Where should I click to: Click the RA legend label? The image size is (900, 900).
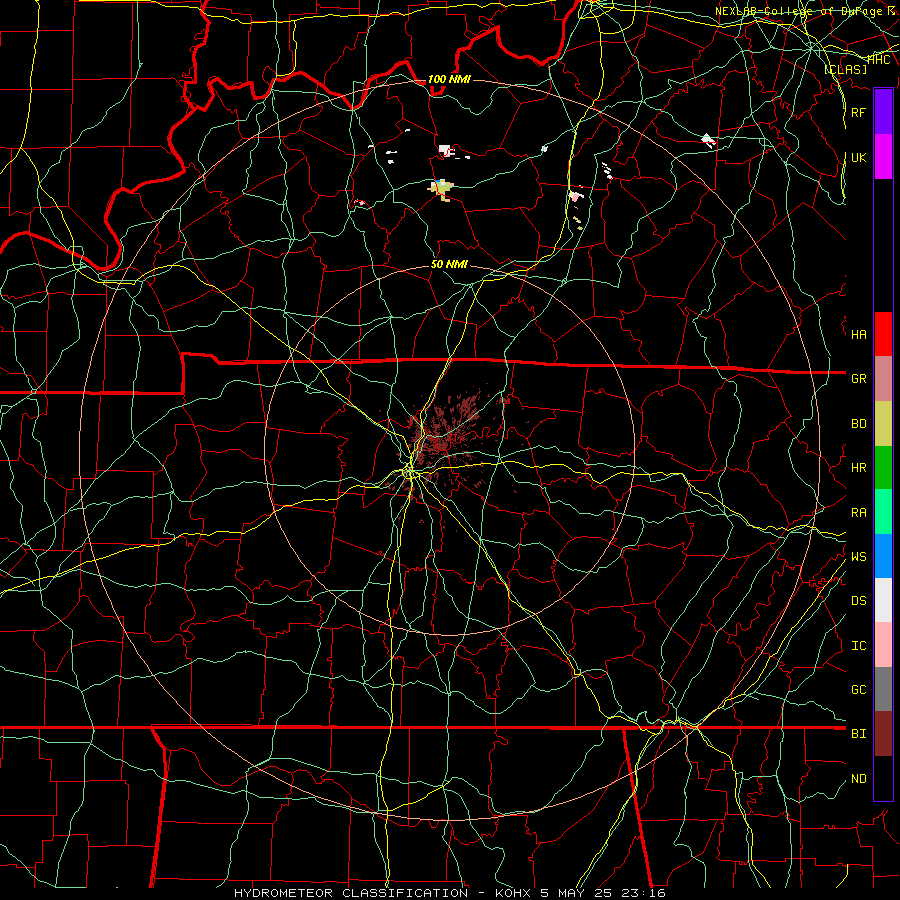[858, 513]
